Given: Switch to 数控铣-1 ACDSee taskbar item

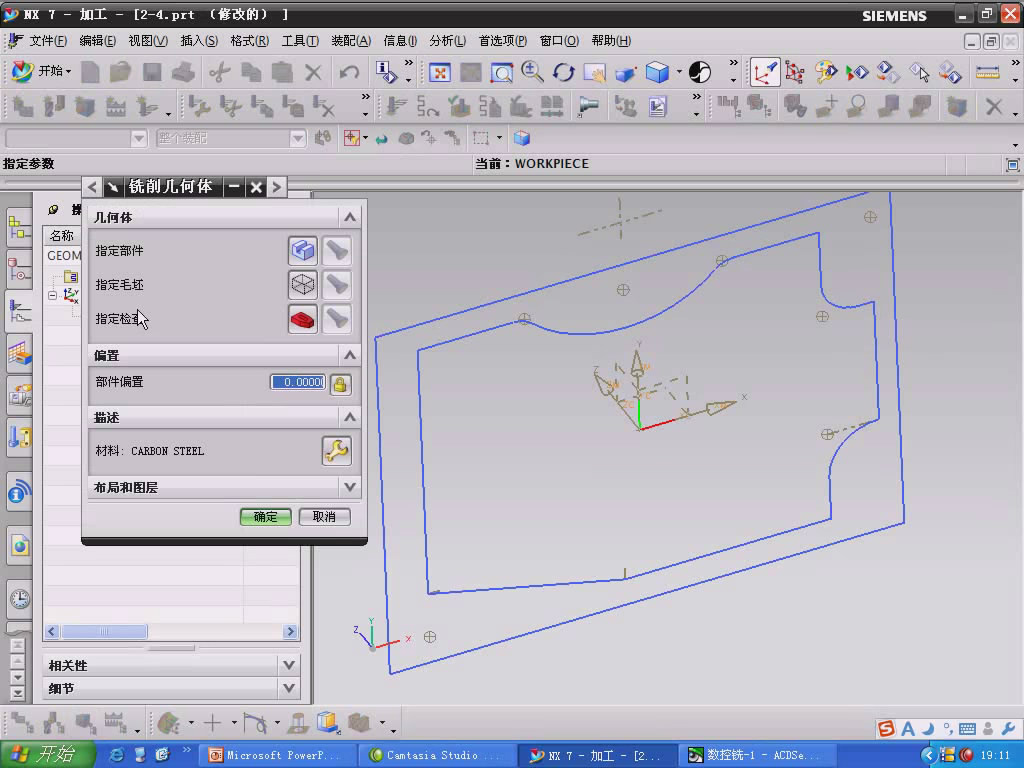Looking at the screenshot, I should click(x=756, y=755).
